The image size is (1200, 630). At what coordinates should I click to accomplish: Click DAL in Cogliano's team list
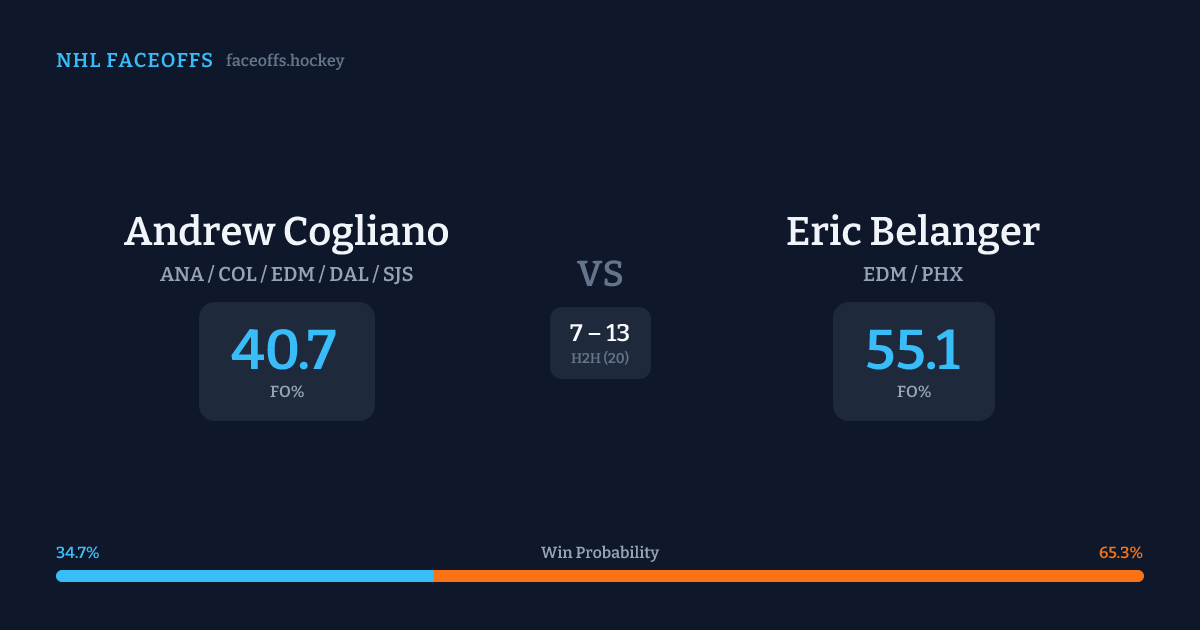tap(348, 274)
